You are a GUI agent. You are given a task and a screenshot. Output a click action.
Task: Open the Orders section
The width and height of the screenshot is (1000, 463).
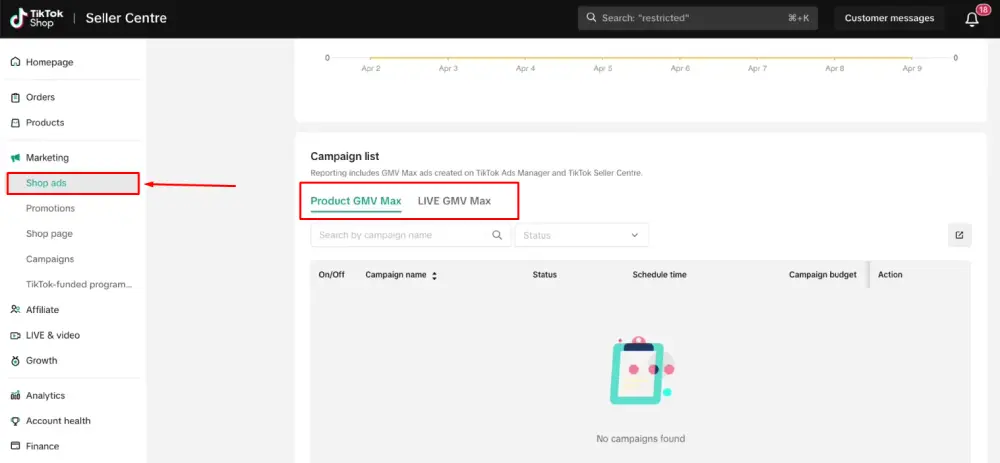(x=40, y=97)
